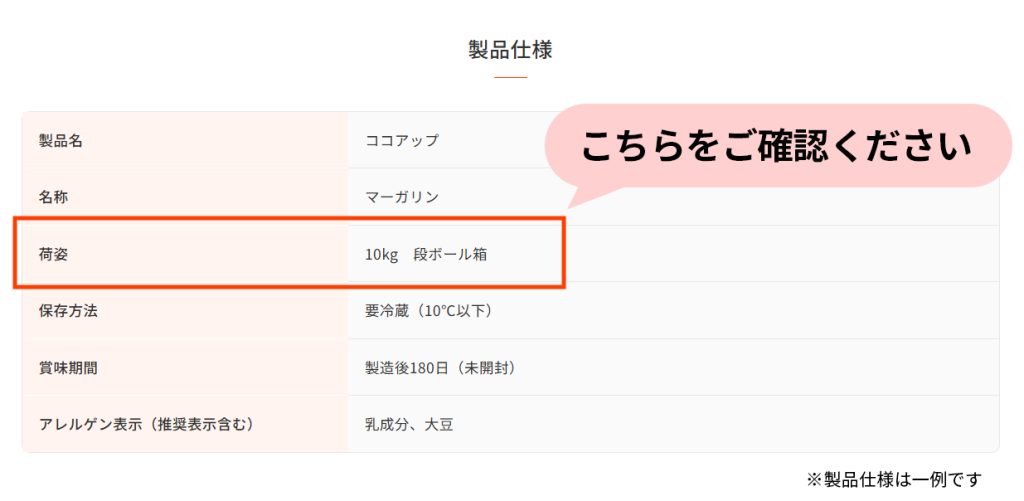Select the 保存方法 label cell
The height and width of the screenshot is (501, 1024).
pos(185,310)
